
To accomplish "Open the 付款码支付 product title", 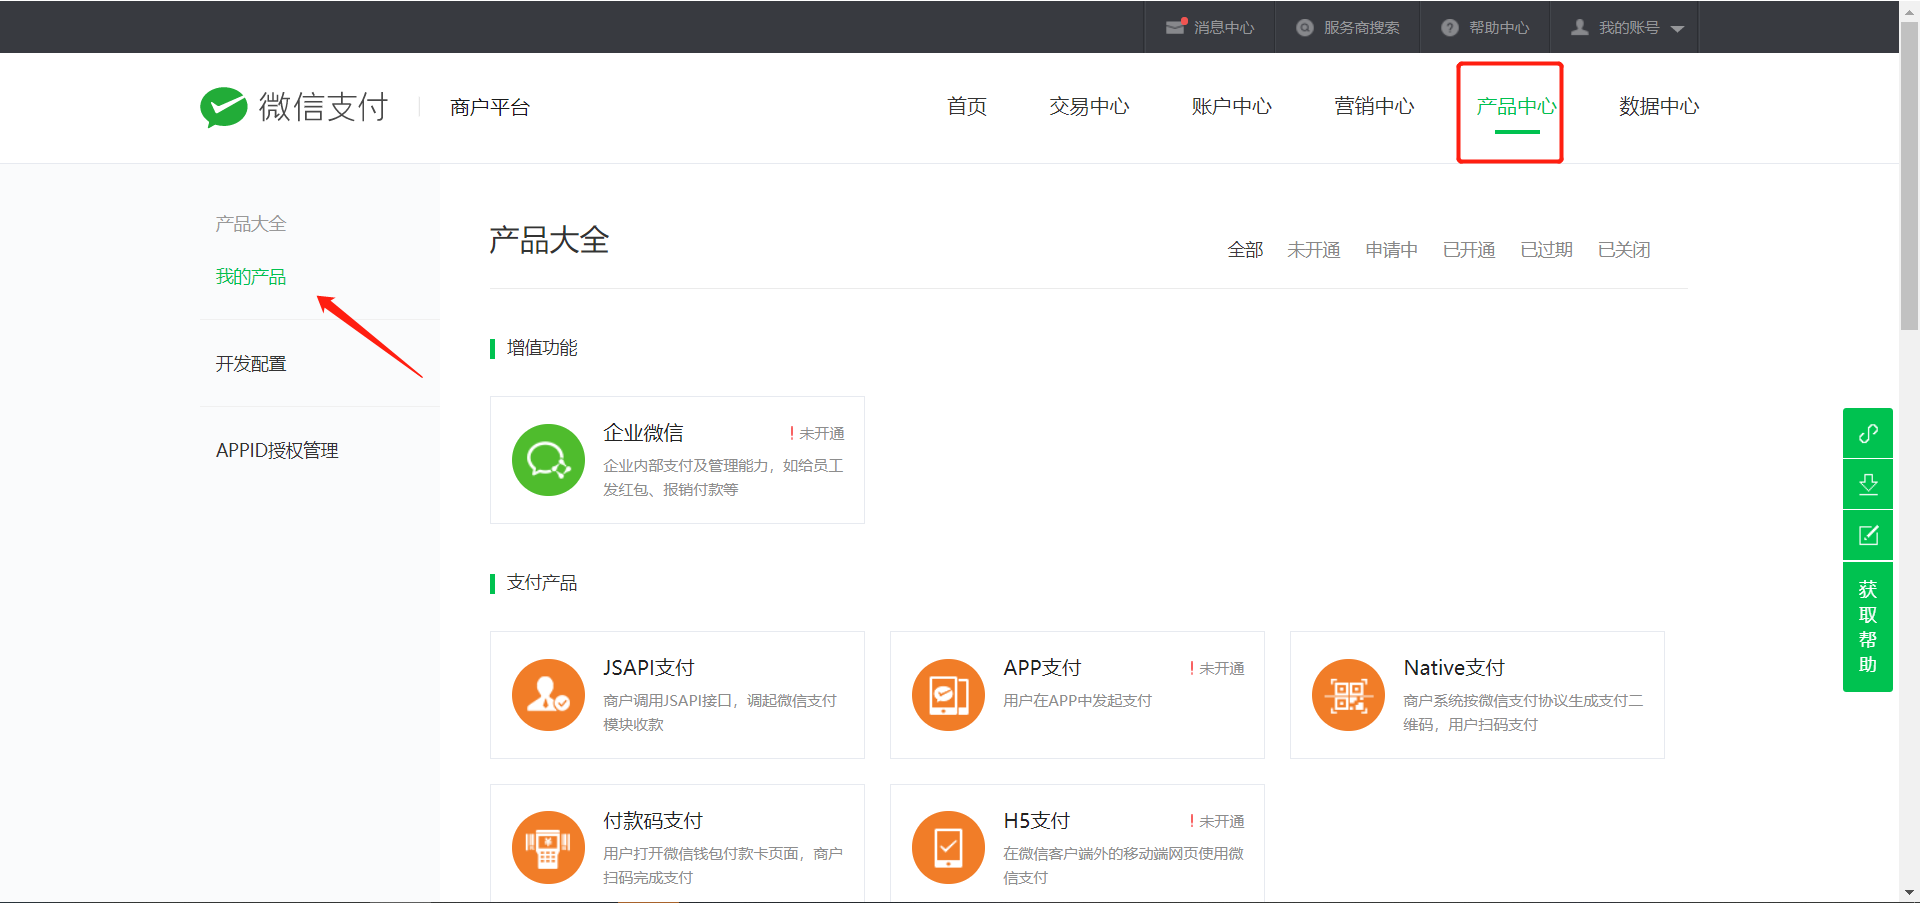I will point(653,821).
